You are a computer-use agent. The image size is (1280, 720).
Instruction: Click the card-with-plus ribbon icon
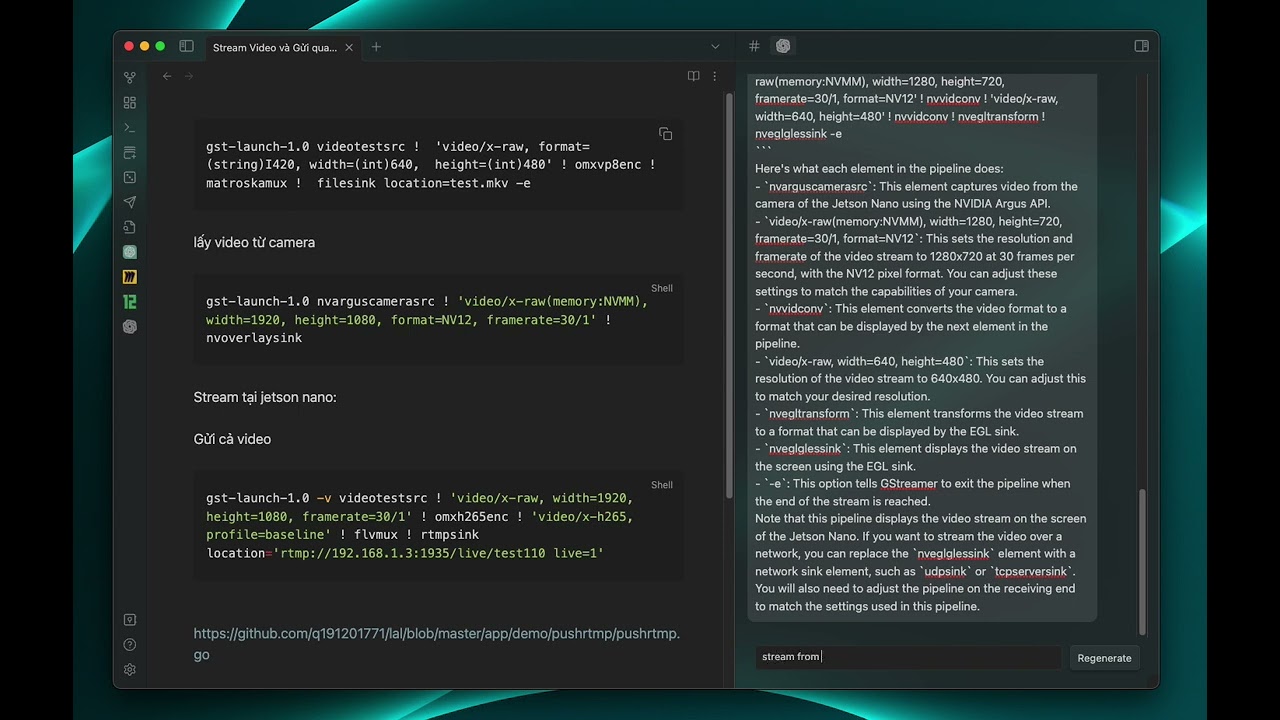point(129,153)
